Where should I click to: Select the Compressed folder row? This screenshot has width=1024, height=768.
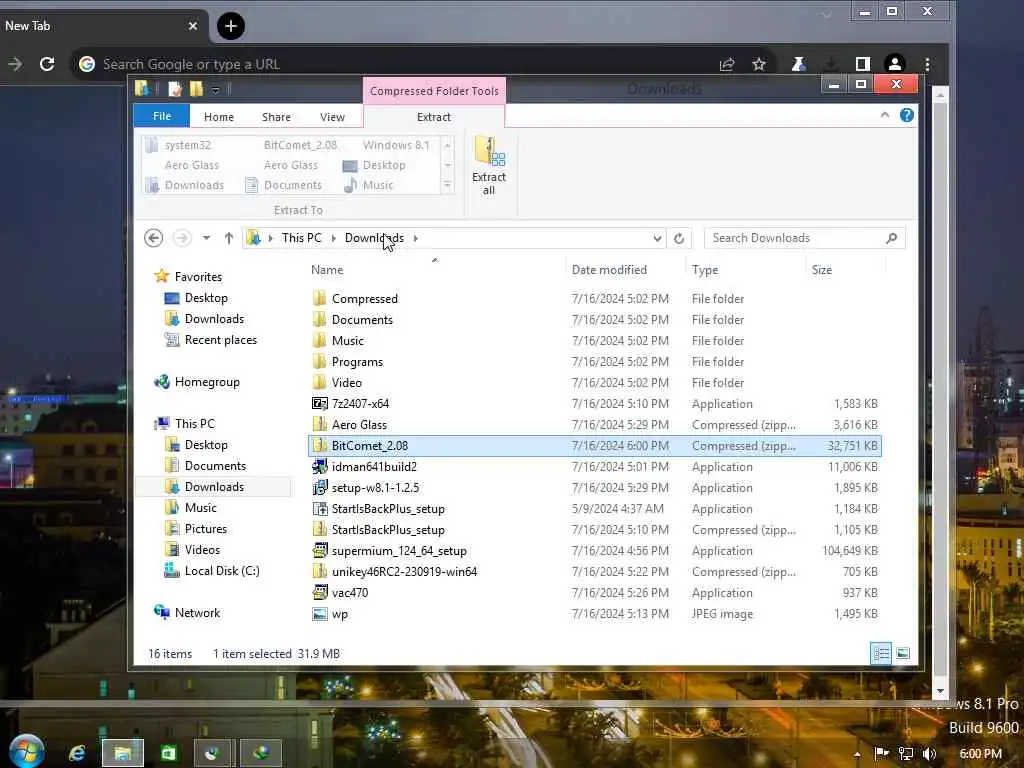(594, 298)
